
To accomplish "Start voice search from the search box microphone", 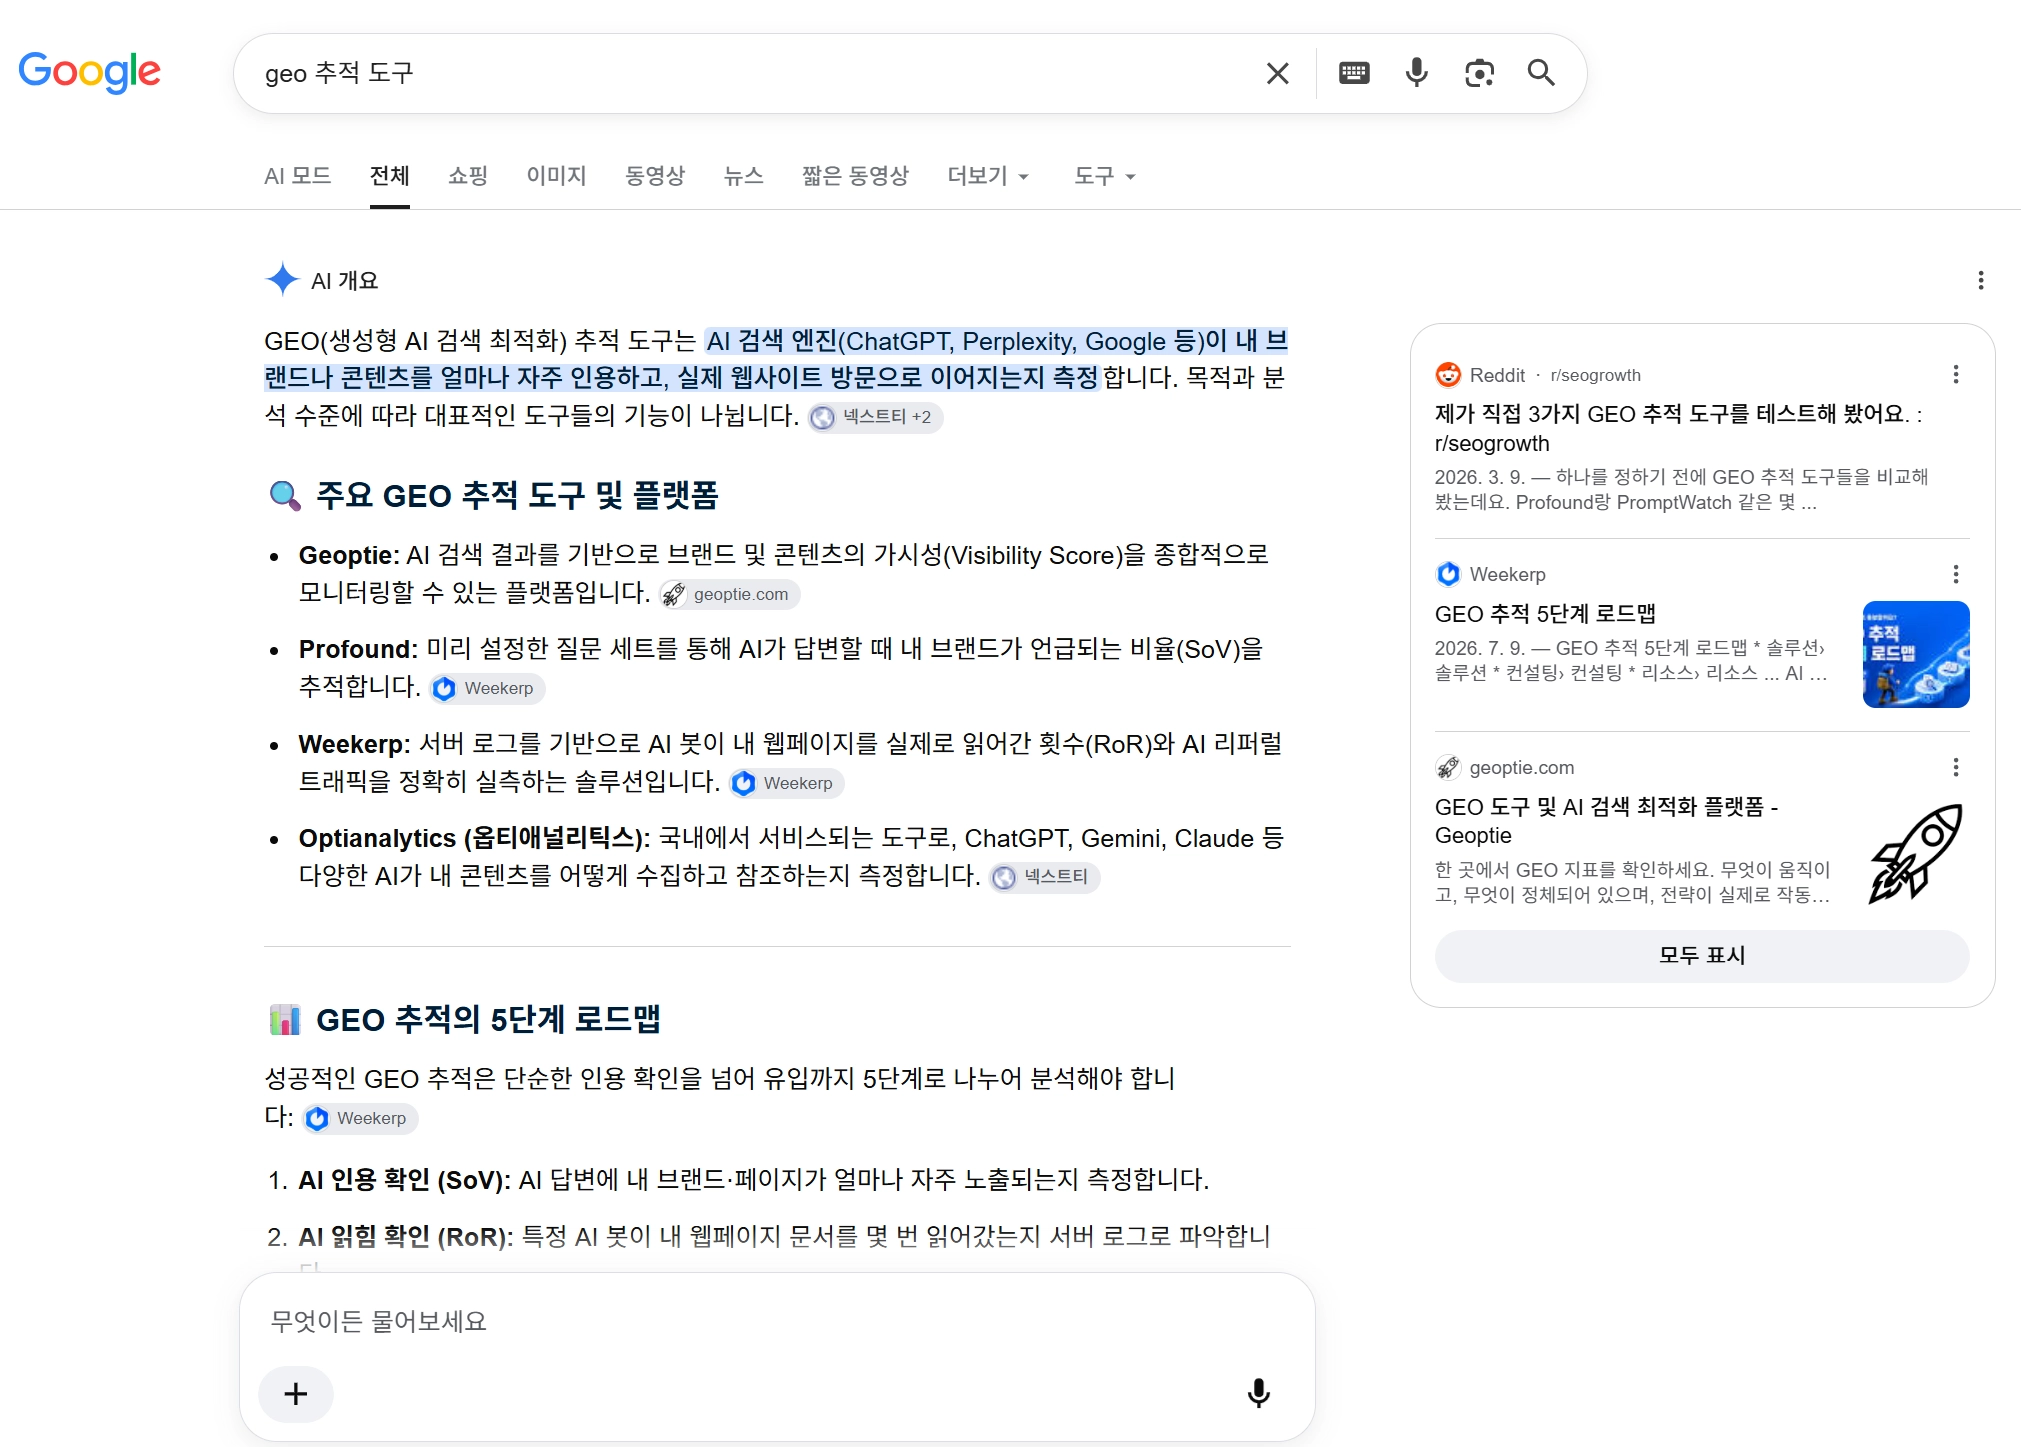I will point(1416,73).
